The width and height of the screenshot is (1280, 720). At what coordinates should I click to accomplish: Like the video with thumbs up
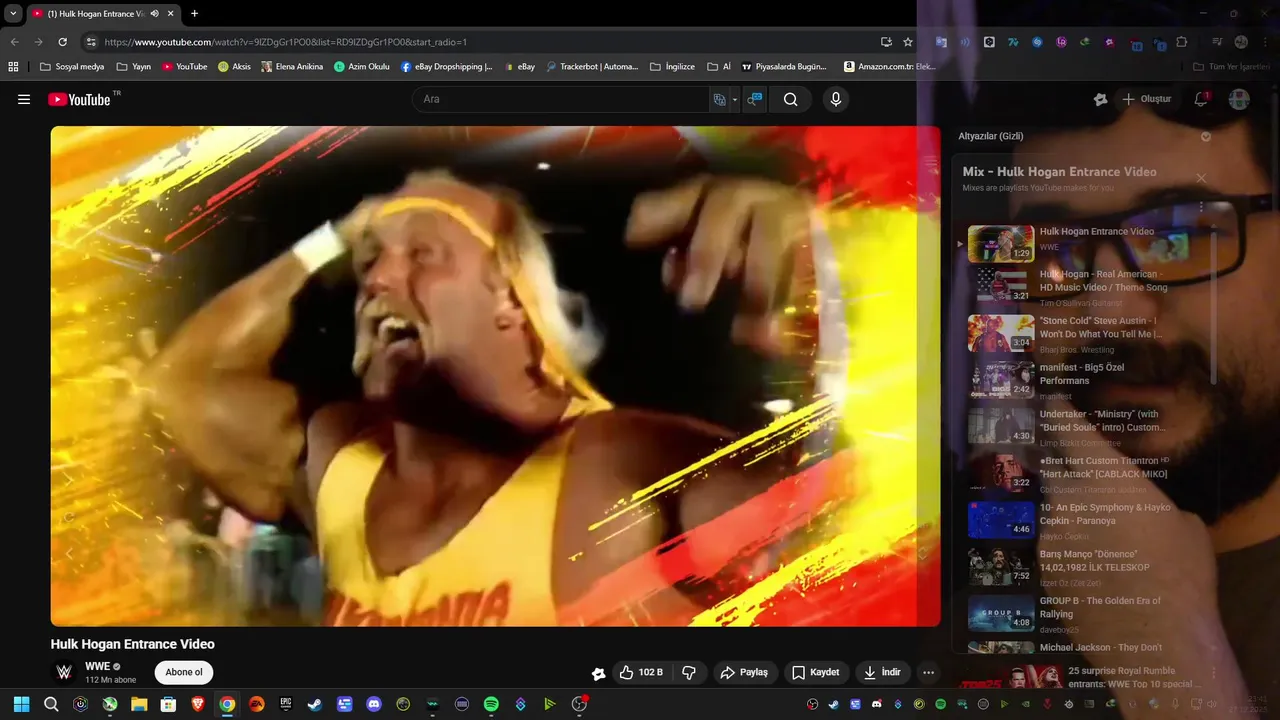pyautogui.click(x=641, y=673)
